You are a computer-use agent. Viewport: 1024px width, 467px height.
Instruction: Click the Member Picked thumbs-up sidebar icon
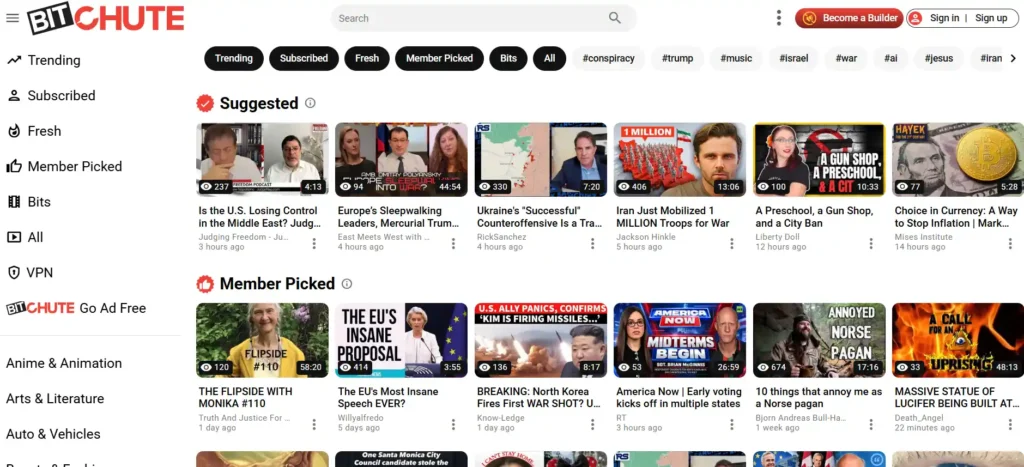tap(14, 167)
